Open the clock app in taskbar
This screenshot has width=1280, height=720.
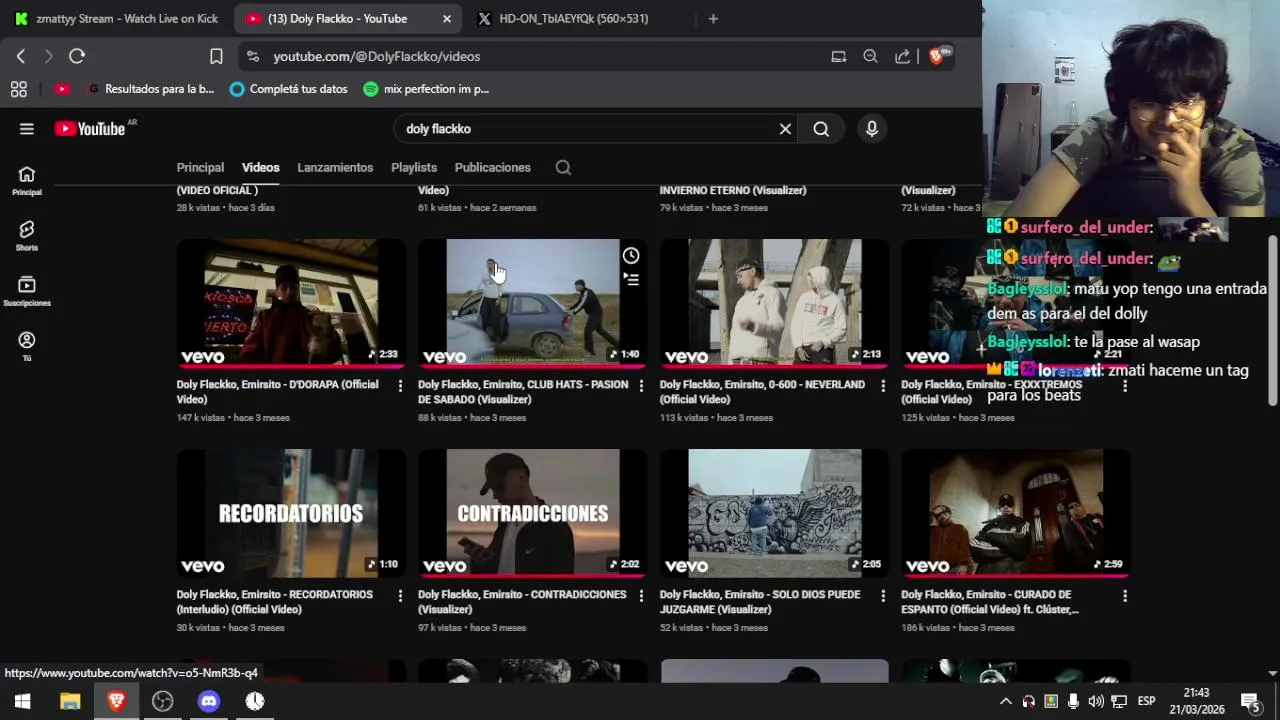(255, 701)
